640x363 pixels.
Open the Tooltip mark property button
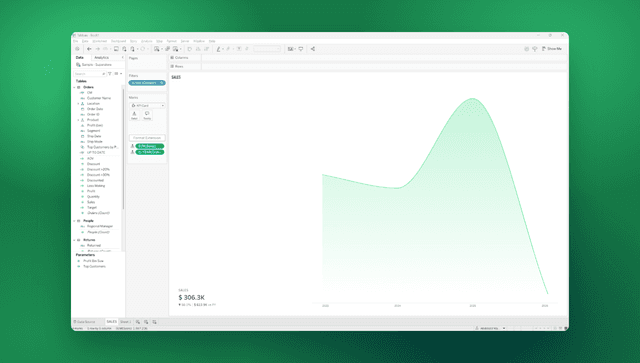147,115
